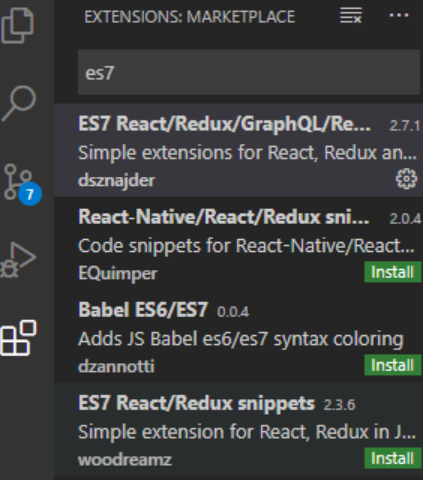The height and width of the screenshot is (480, 423).
Task: Select the Extensions view icon
Action: (x=19, y=338)
